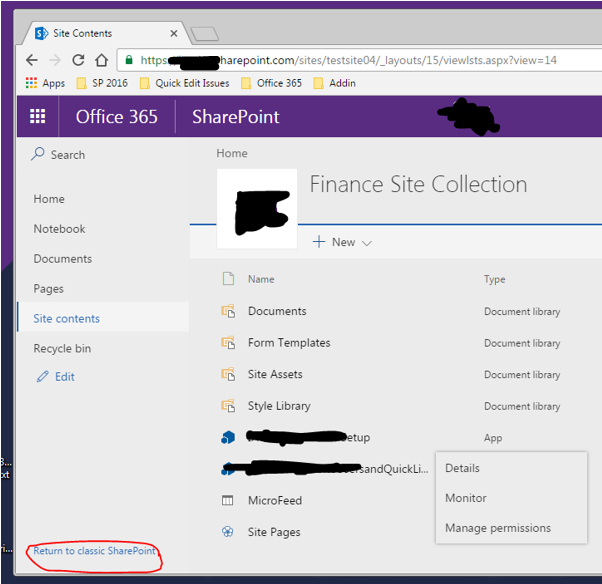The width and height of the screenshot is (602, 584).
Task: Open a new browser tab
Action: click(205, 34)
